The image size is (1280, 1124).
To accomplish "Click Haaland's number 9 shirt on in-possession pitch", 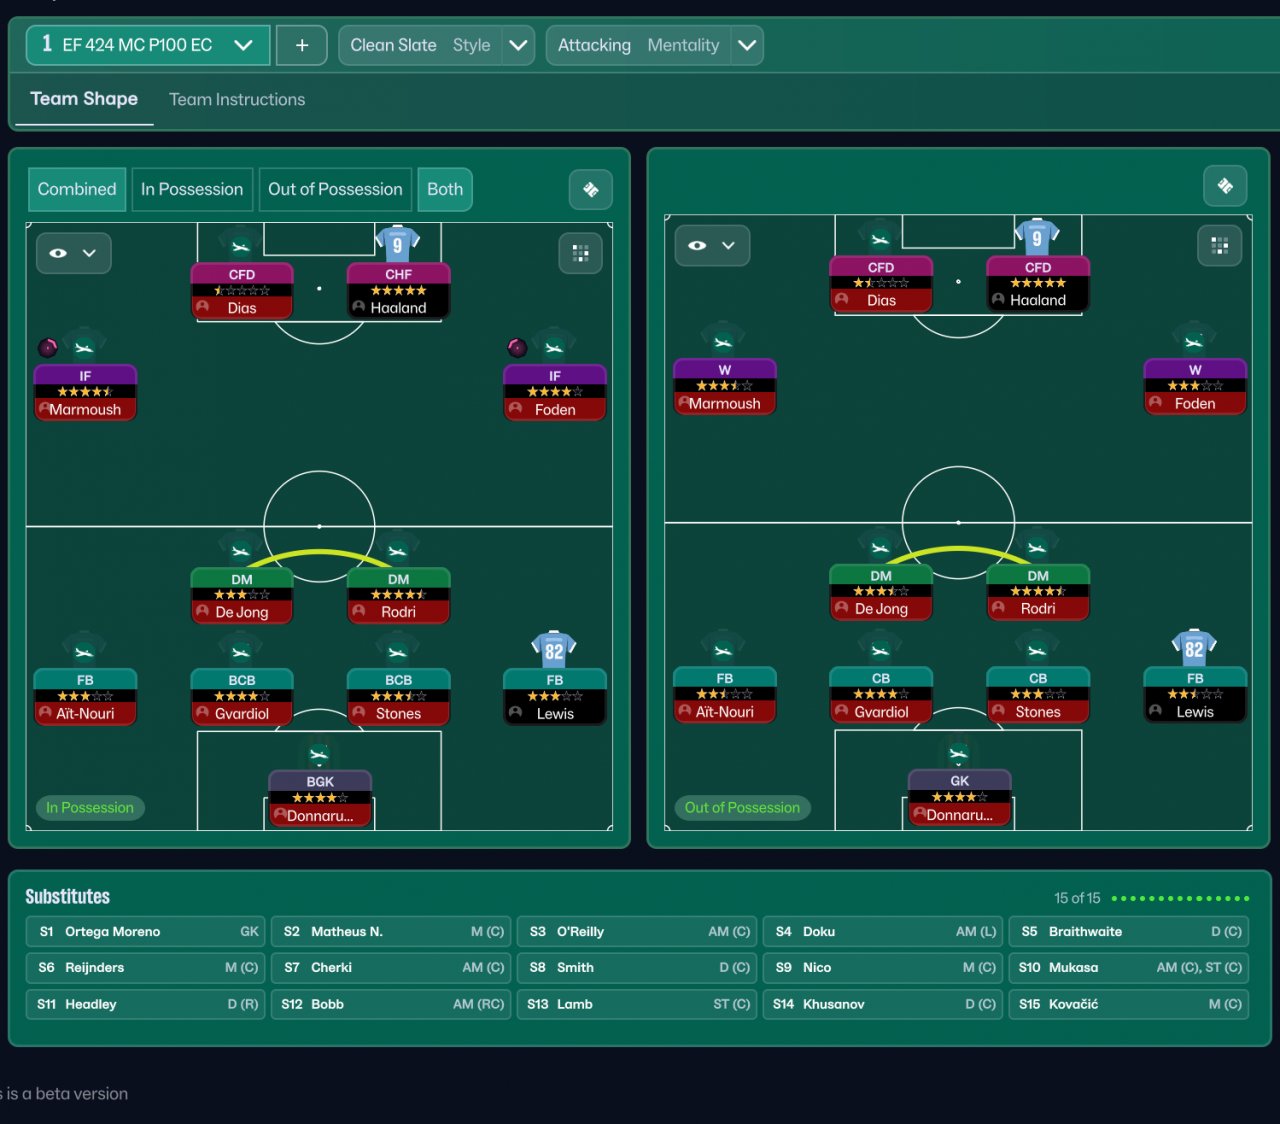I will point(398,243).
